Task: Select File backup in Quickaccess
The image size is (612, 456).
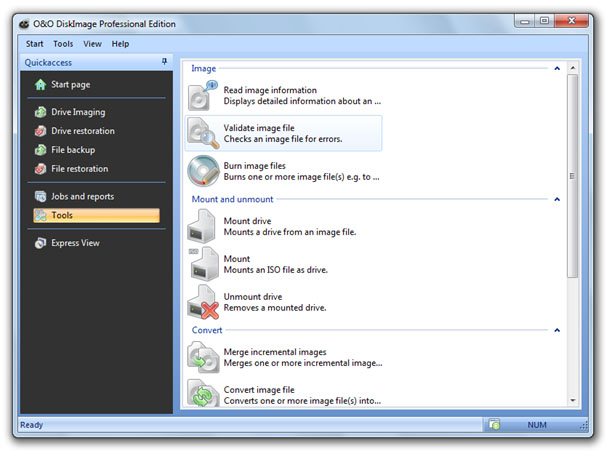Action: 72,150
